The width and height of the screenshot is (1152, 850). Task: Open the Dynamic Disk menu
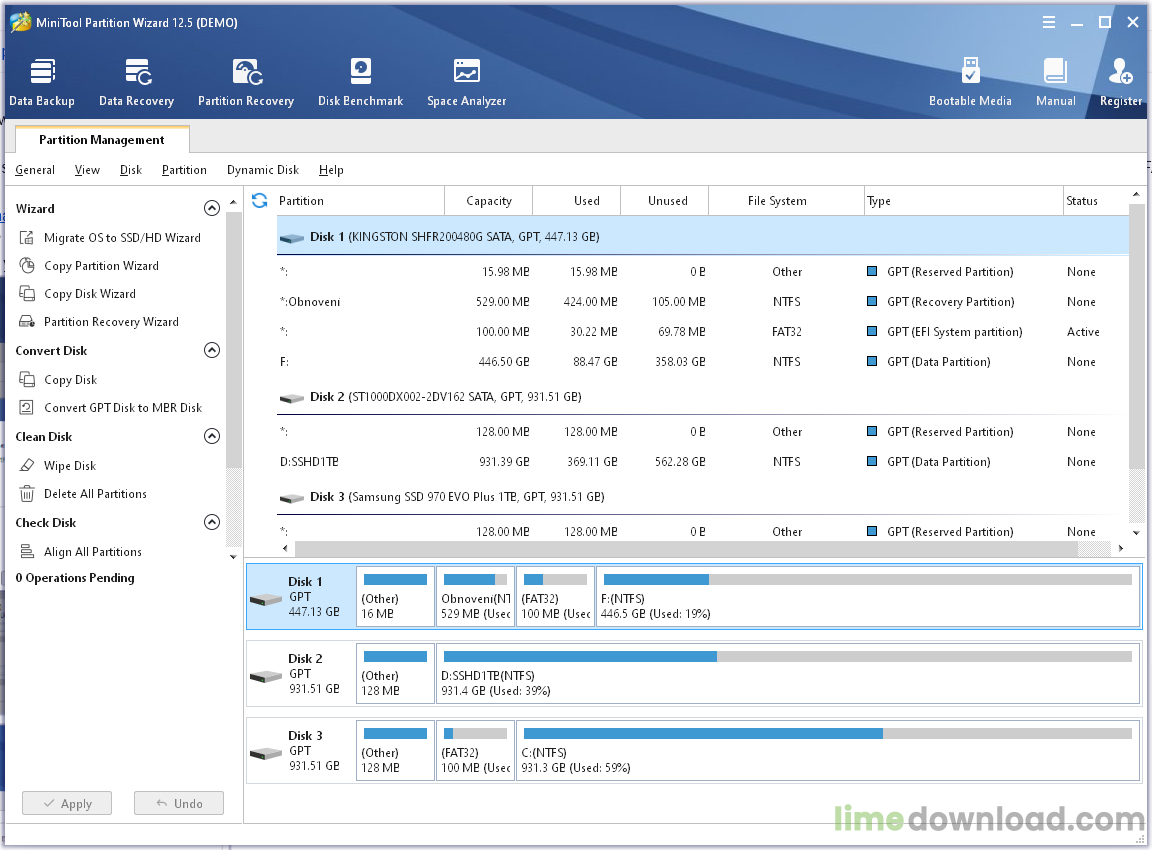pyautogui.click(x=262, y=170)
